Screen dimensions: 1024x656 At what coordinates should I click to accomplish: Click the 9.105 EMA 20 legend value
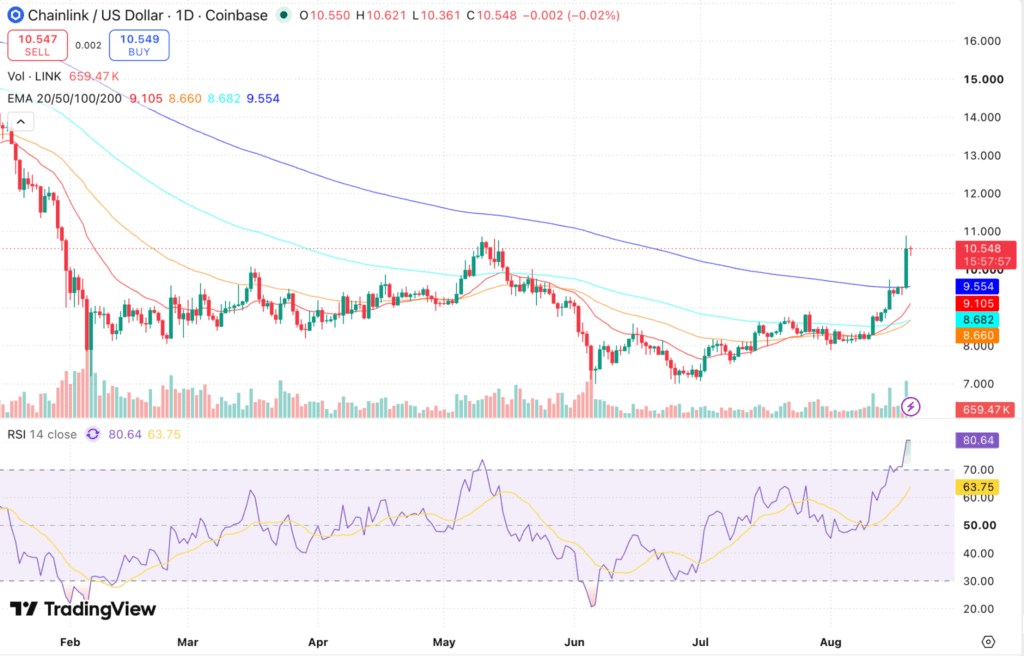tap(146, 99)
